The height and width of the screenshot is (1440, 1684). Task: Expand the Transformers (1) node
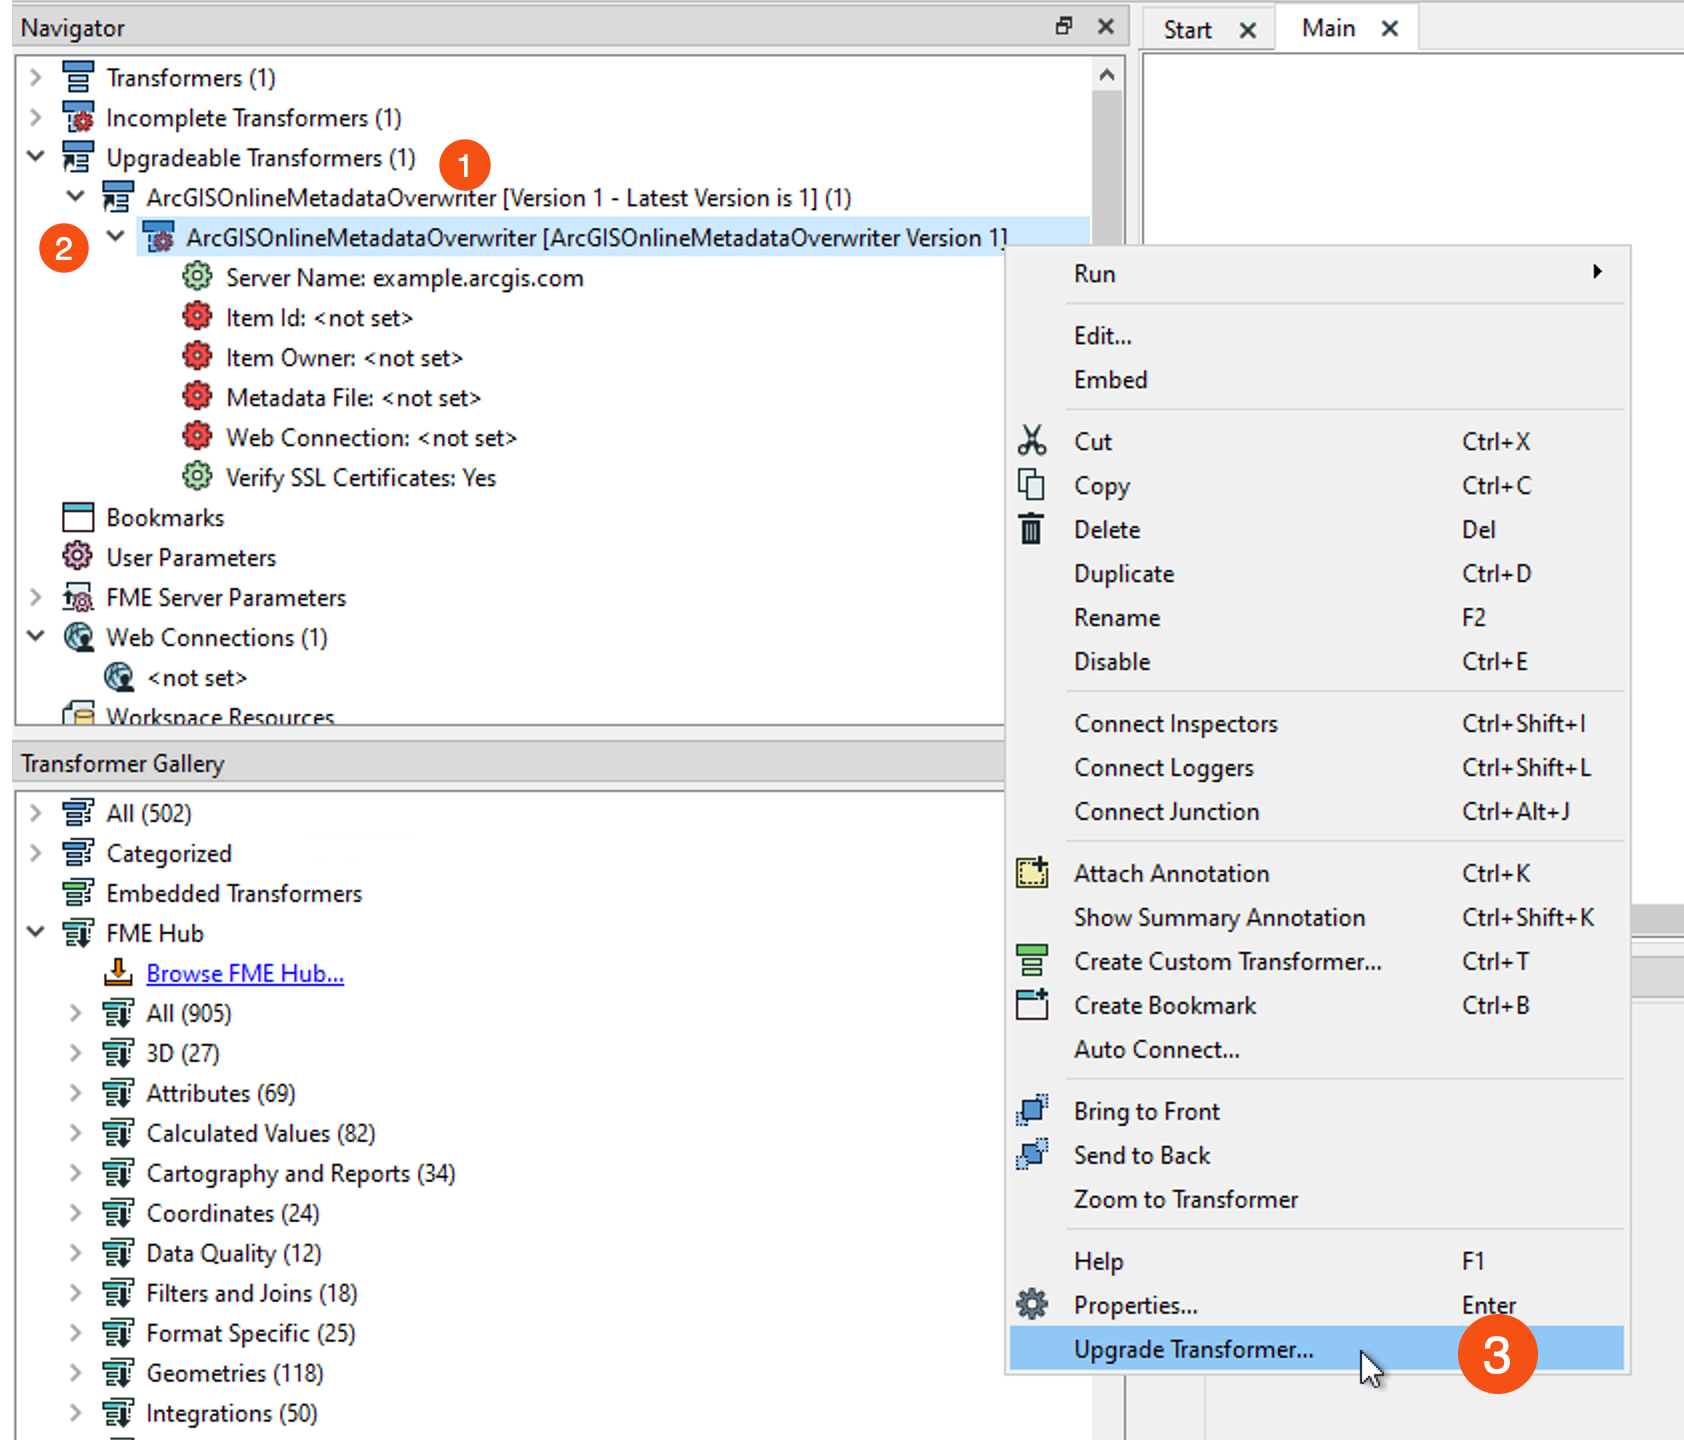coord(36,77)
